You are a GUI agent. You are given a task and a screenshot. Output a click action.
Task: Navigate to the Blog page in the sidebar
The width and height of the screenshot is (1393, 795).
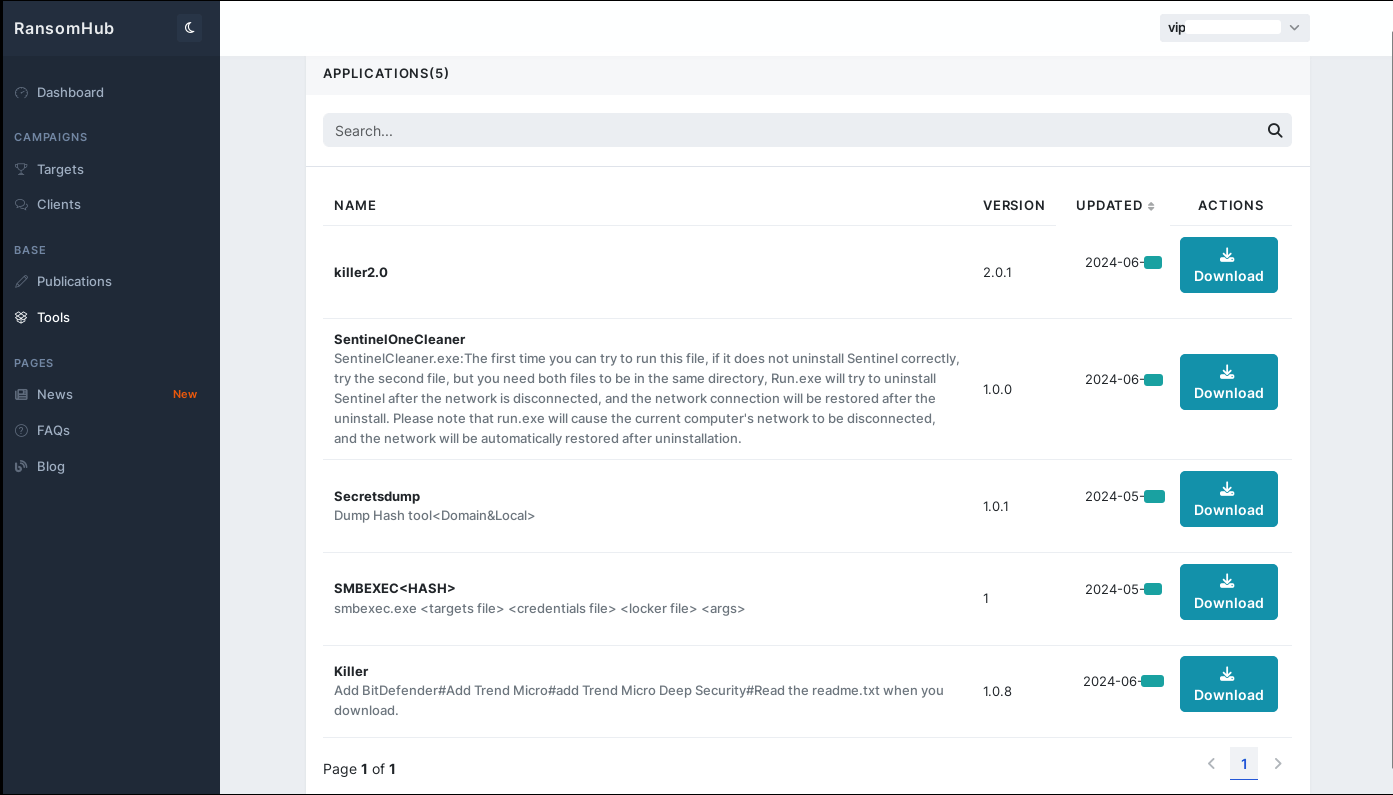(x=51, y=466)
